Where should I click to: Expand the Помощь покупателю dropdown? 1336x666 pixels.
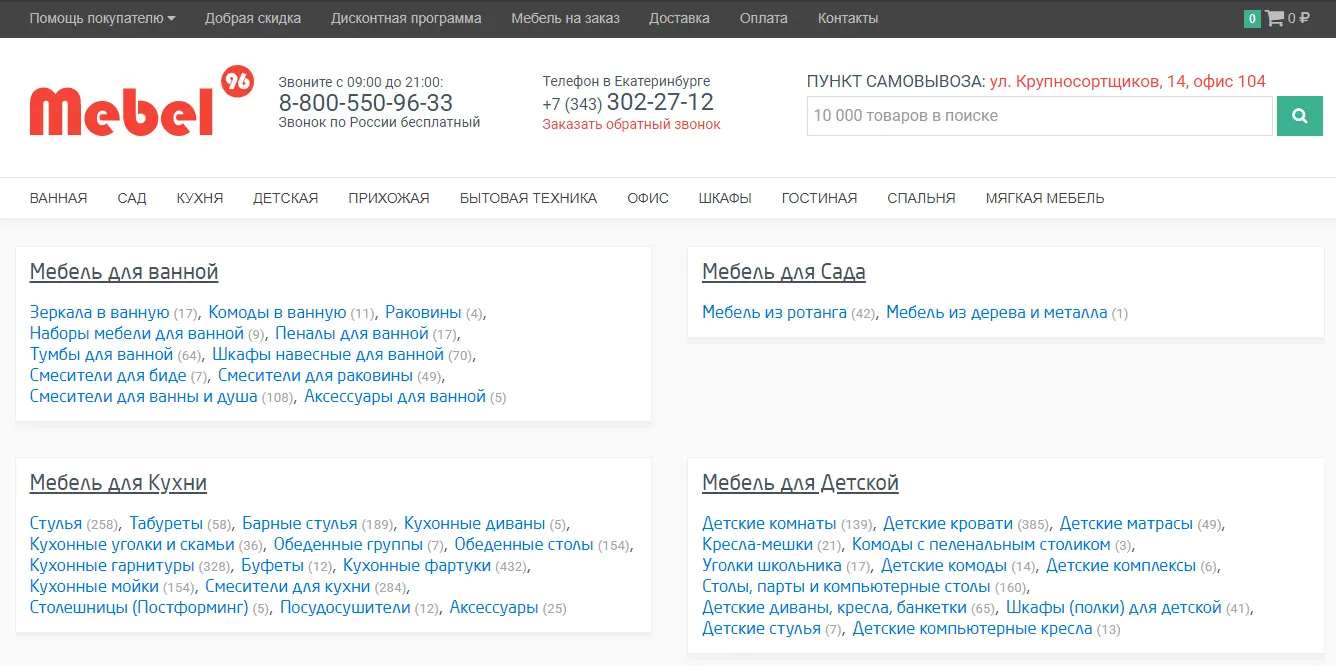click(x=102, y=18)
